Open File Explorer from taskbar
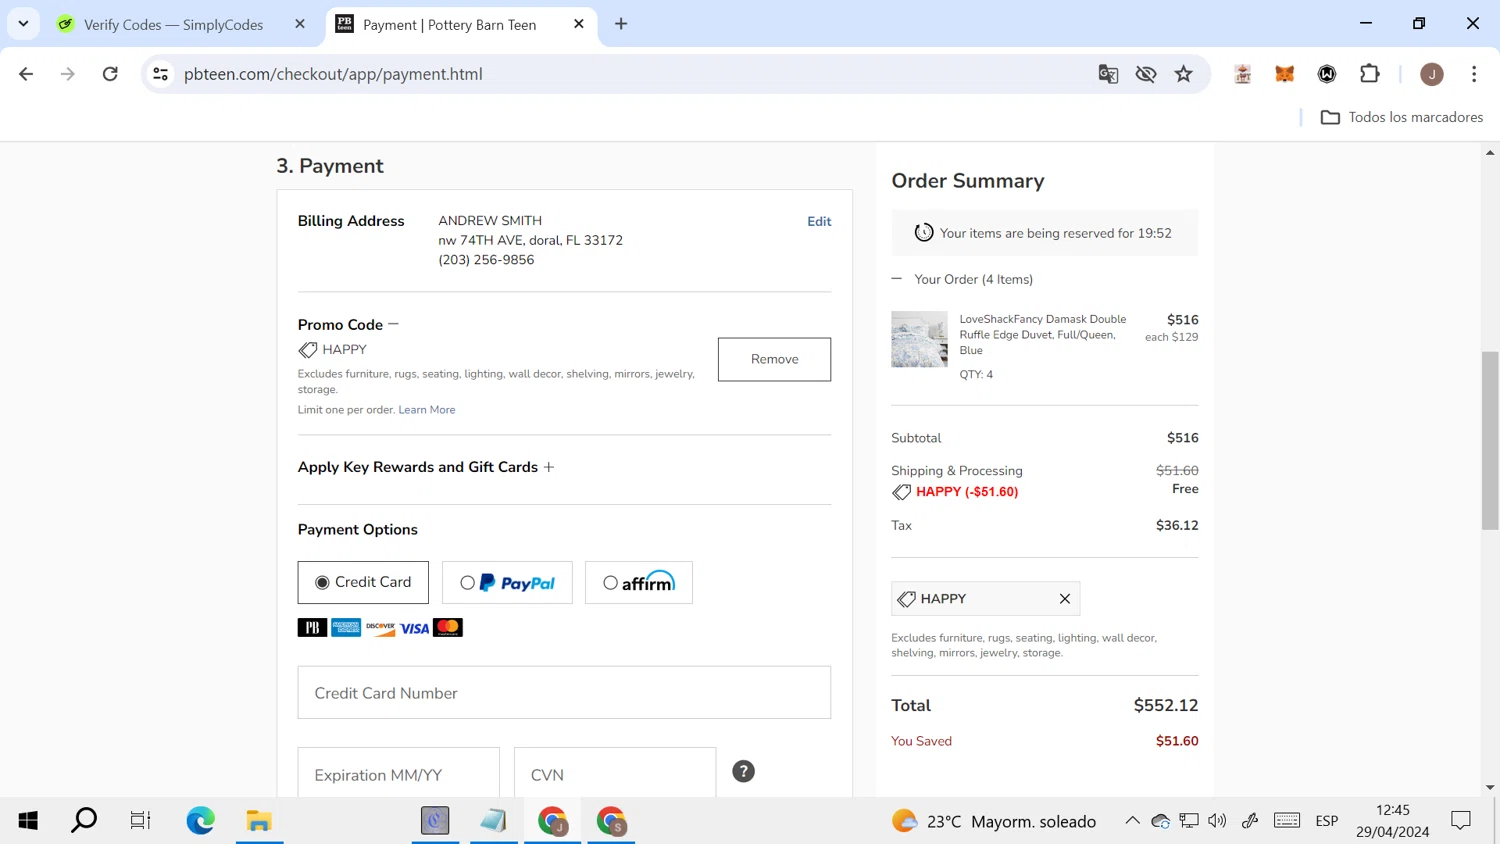The image size is (1500, 844). pyautogui.click(x=259, y=821)
